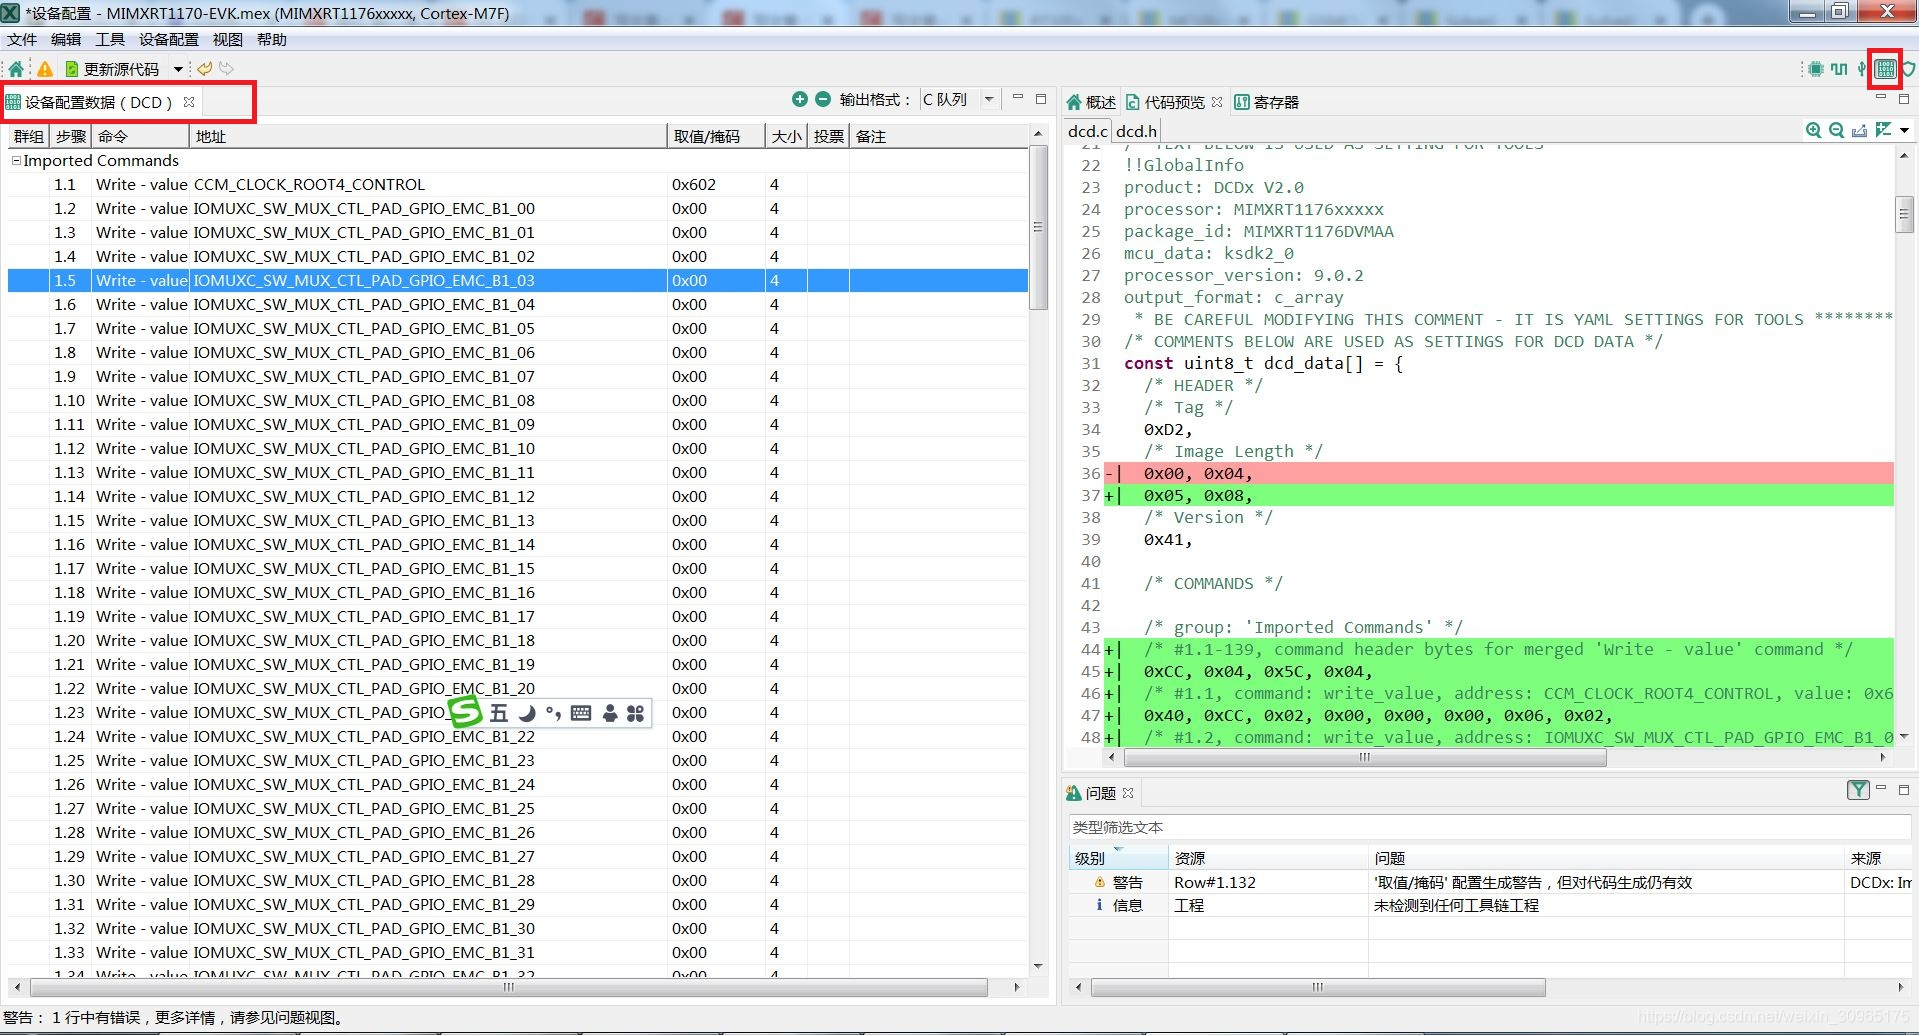Click the greyed redo arrow icon
1919x1035 pixels.
tap(226, 69)
